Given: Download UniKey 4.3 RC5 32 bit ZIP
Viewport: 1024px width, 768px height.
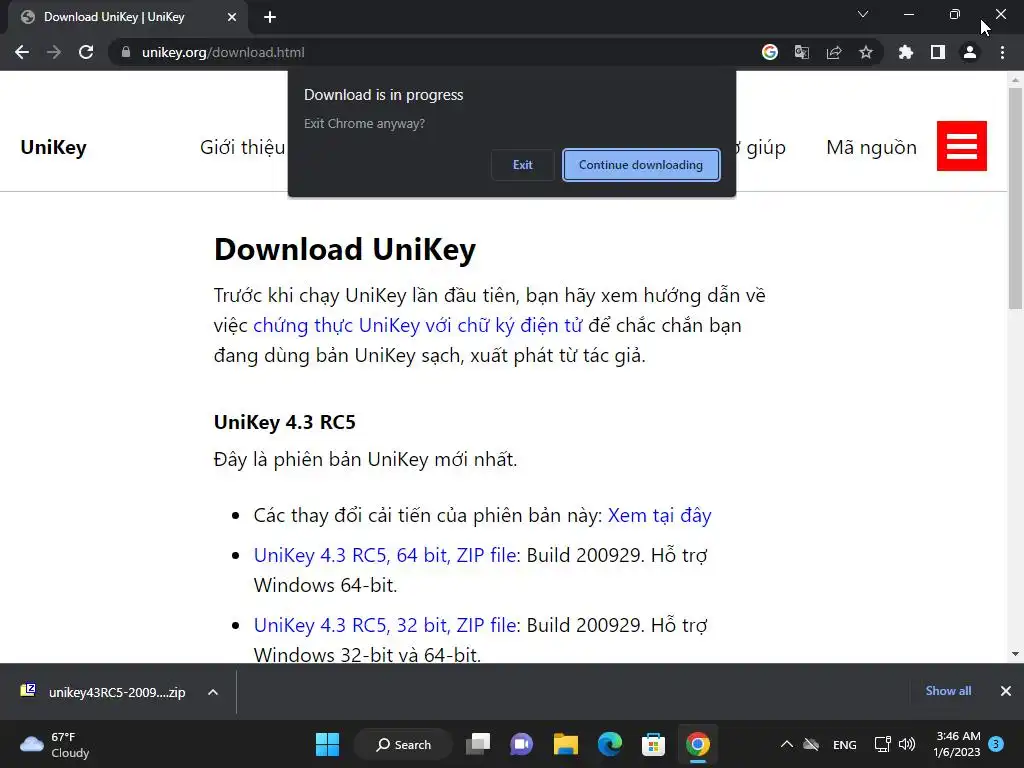Looking at the screenshot, I should coord(385,625).
